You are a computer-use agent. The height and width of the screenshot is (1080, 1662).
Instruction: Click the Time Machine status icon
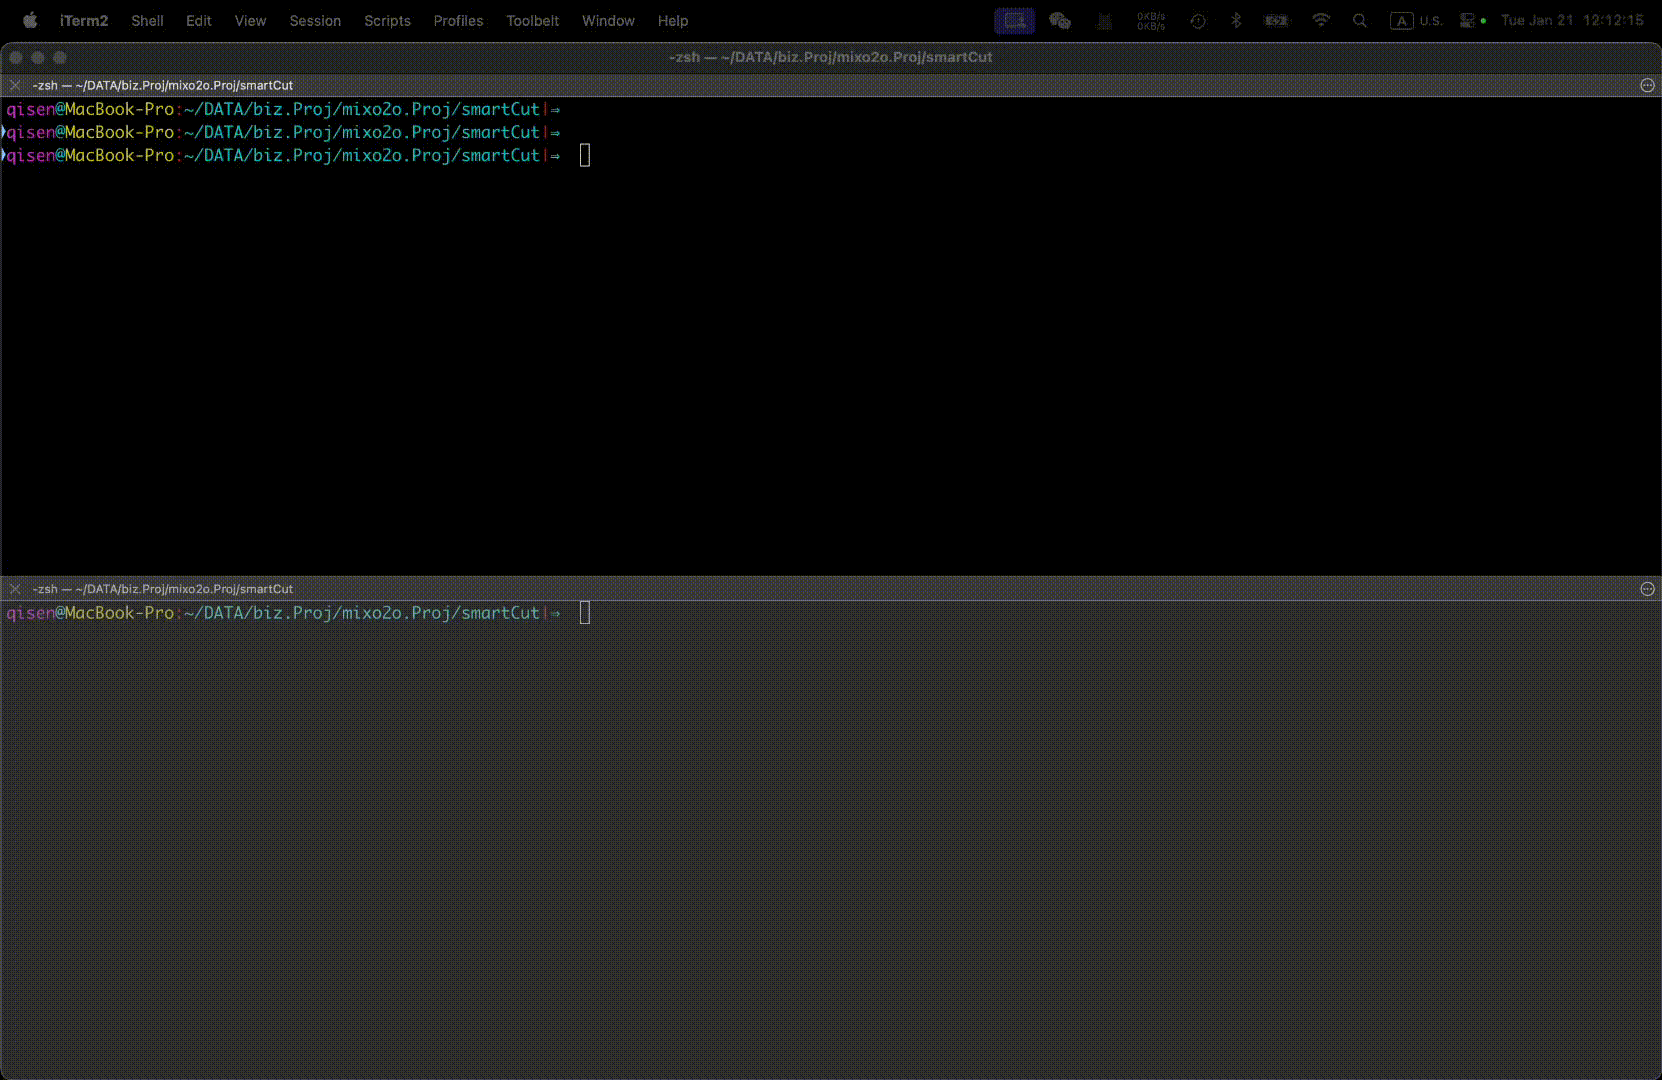coord(1197,20)
